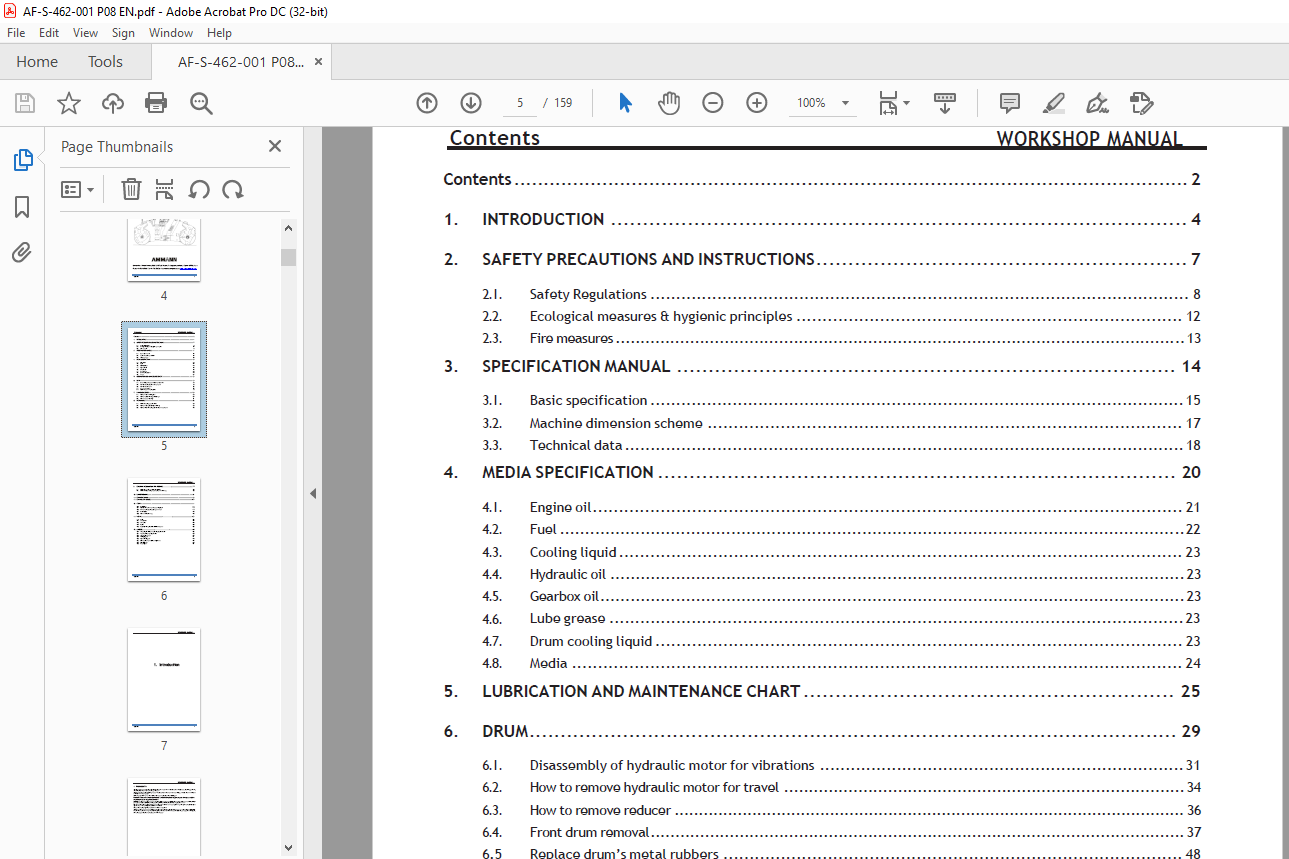The height and width of the screenshot is (859, 1289).
Task: Open the Hydraulic oil contents entry
Action: point(841,574)
